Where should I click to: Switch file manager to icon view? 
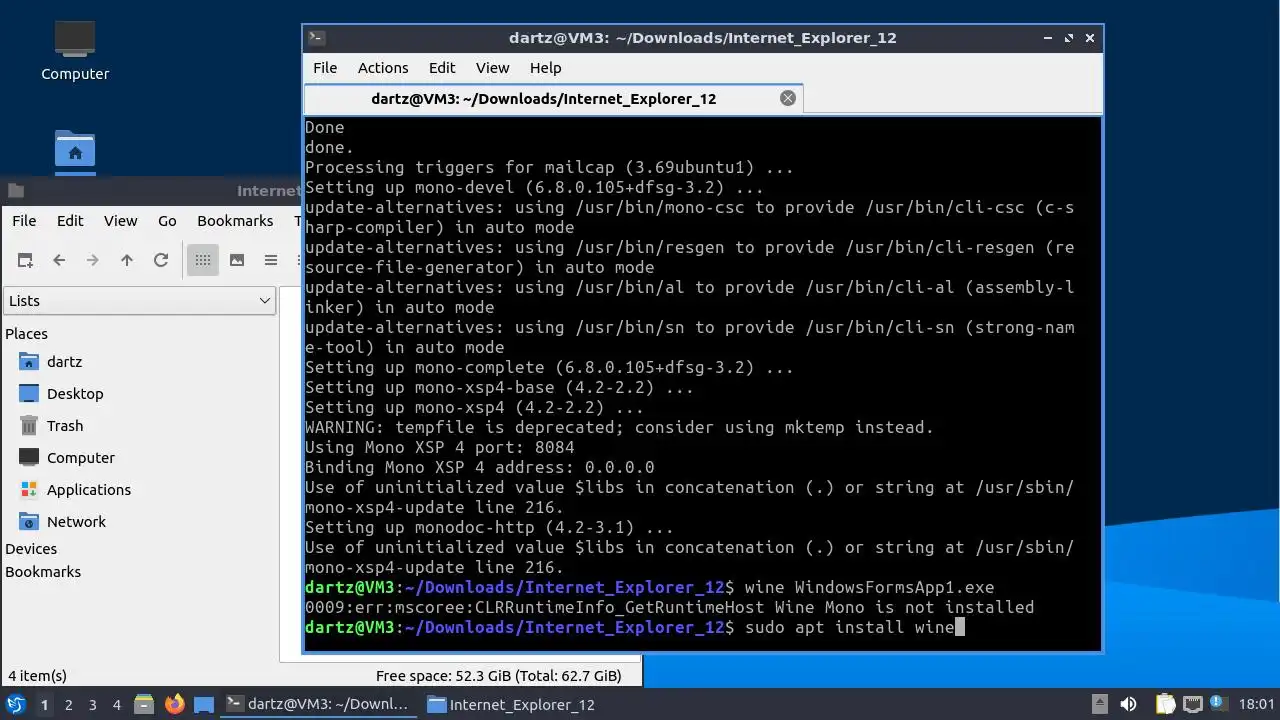tap(203, 260)
